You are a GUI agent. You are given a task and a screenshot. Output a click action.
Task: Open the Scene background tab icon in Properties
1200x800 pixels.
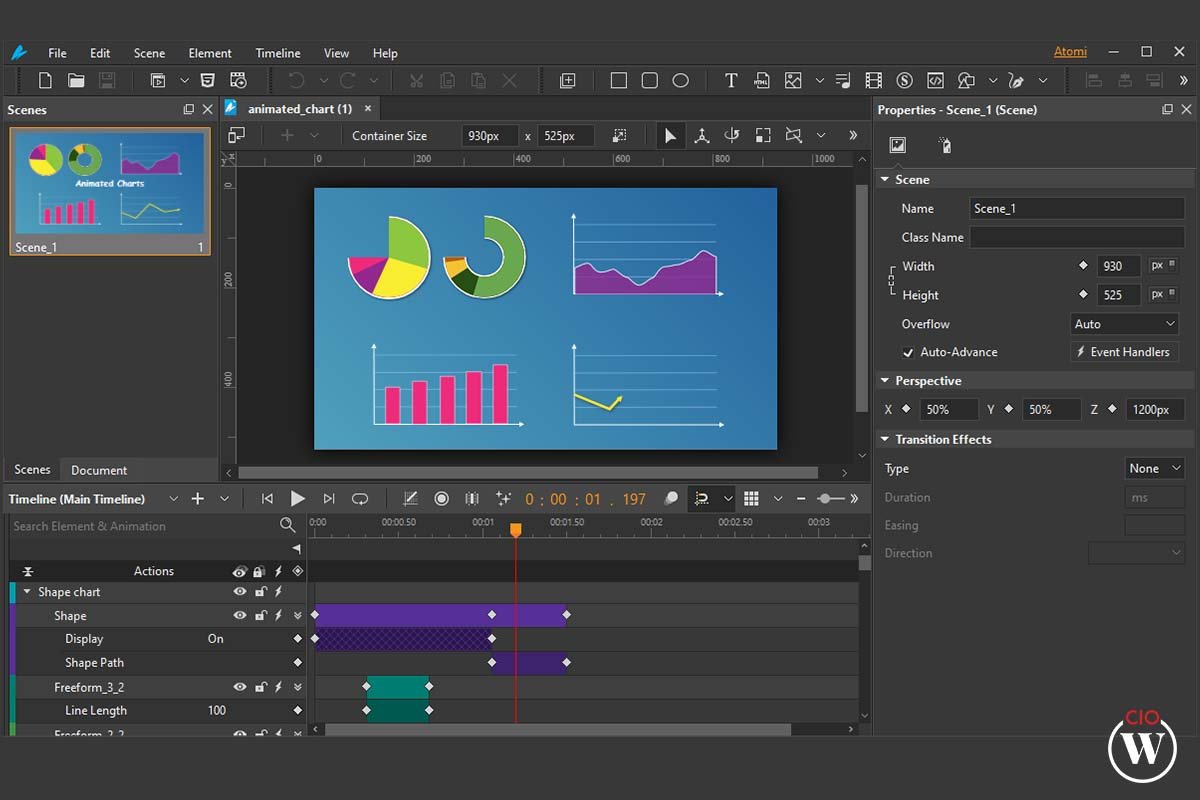pos(897,145)
